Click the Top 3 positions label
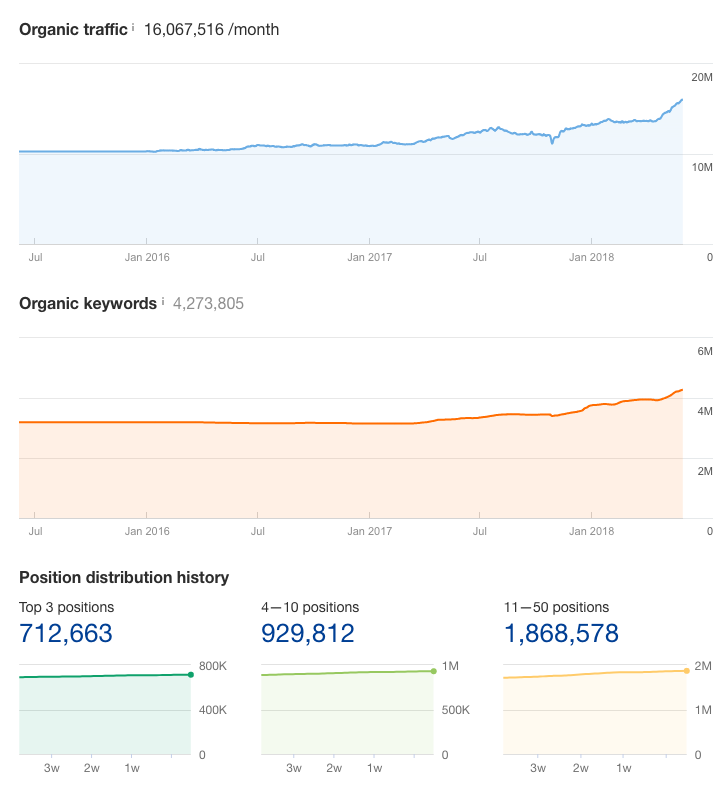 point(67,607)
